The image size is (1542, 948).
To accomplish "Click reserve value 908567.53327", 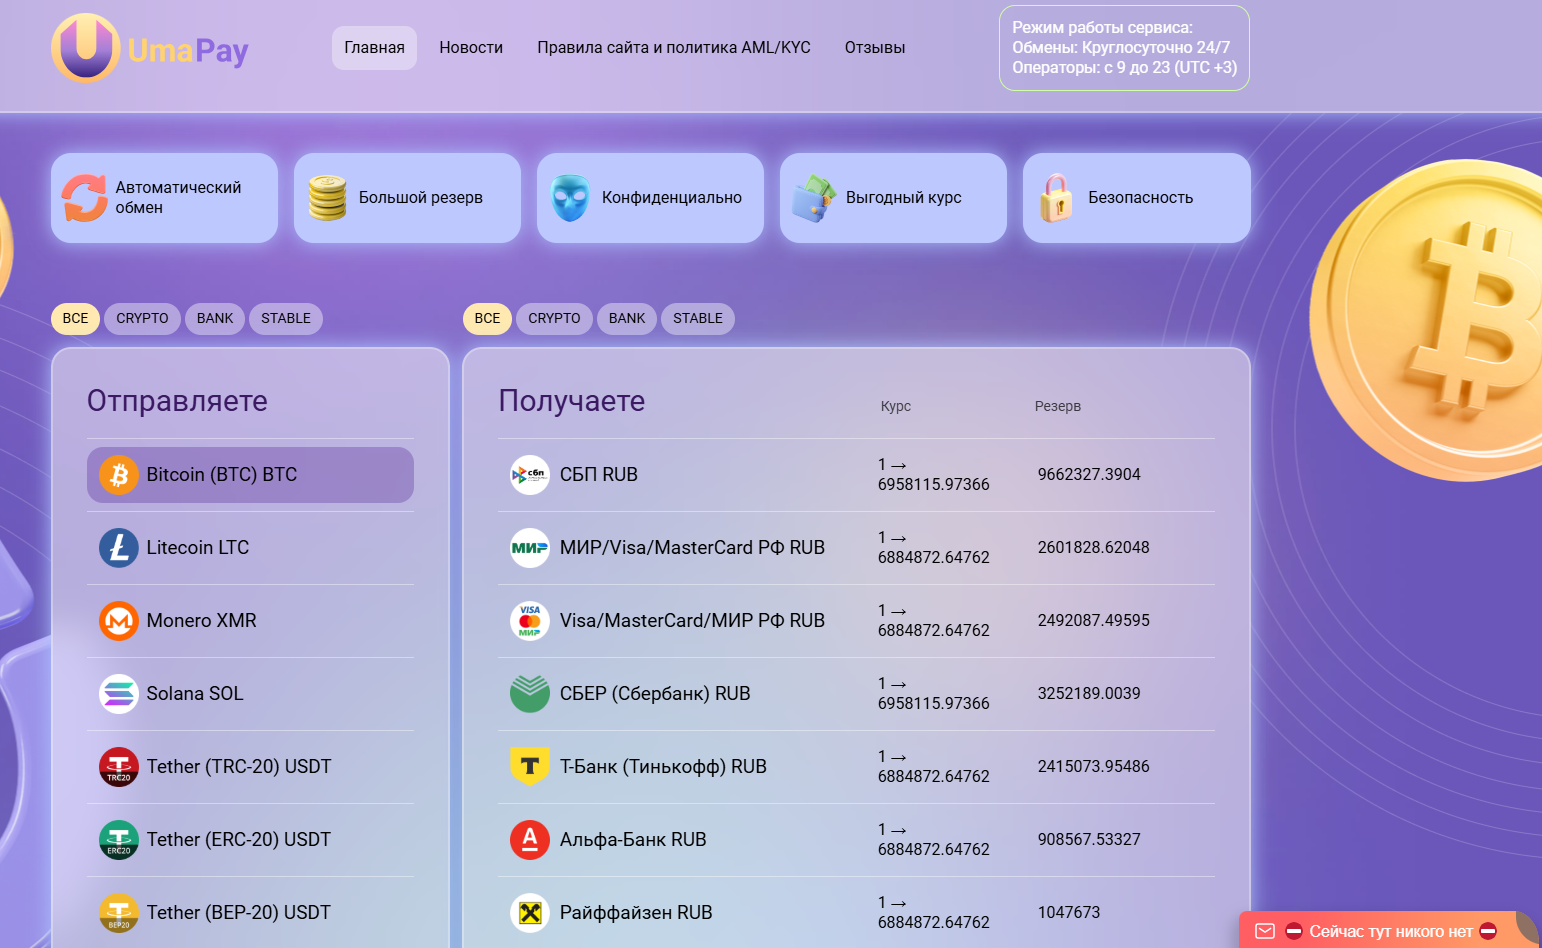I will click(x=1089, y=840).
